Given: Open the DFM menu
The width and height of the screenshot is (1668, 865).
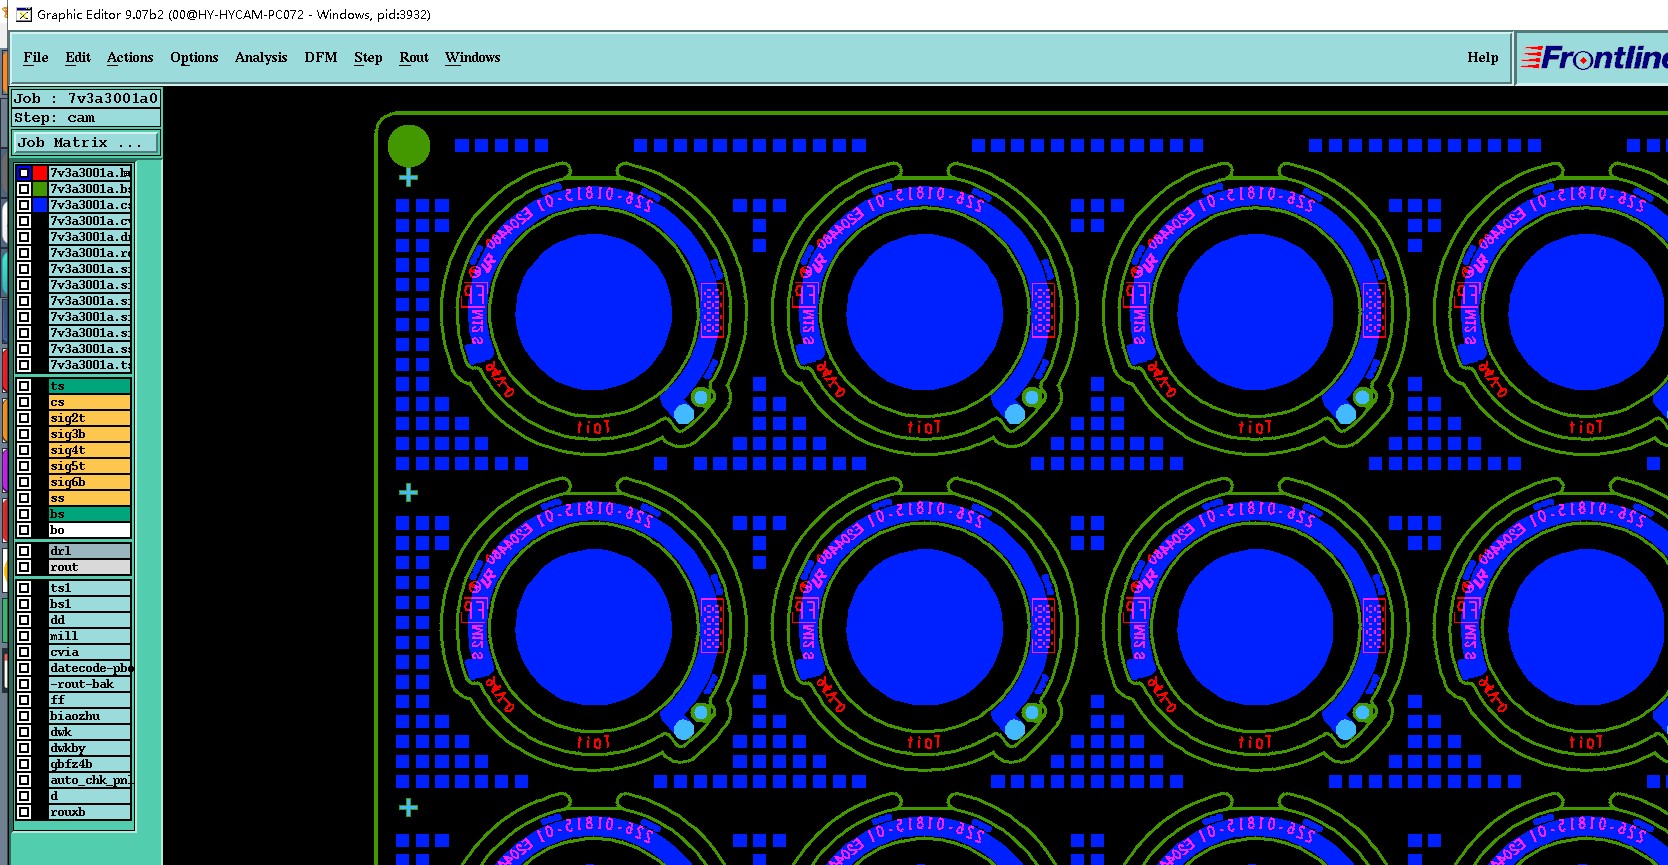Looking at the screenshot, I should pos(321,57).
